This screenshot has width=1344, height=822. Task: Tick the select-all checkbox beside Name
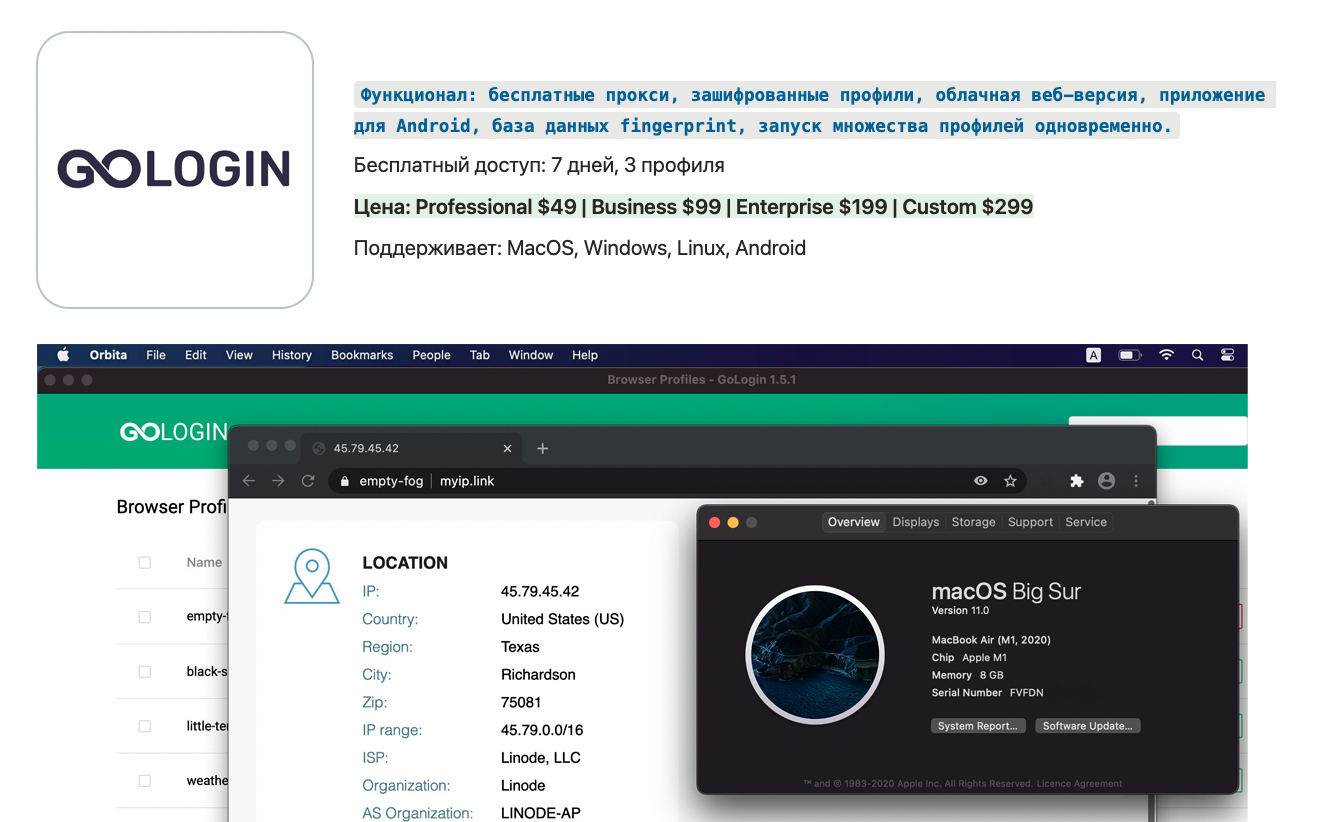[x=144, y=563]
